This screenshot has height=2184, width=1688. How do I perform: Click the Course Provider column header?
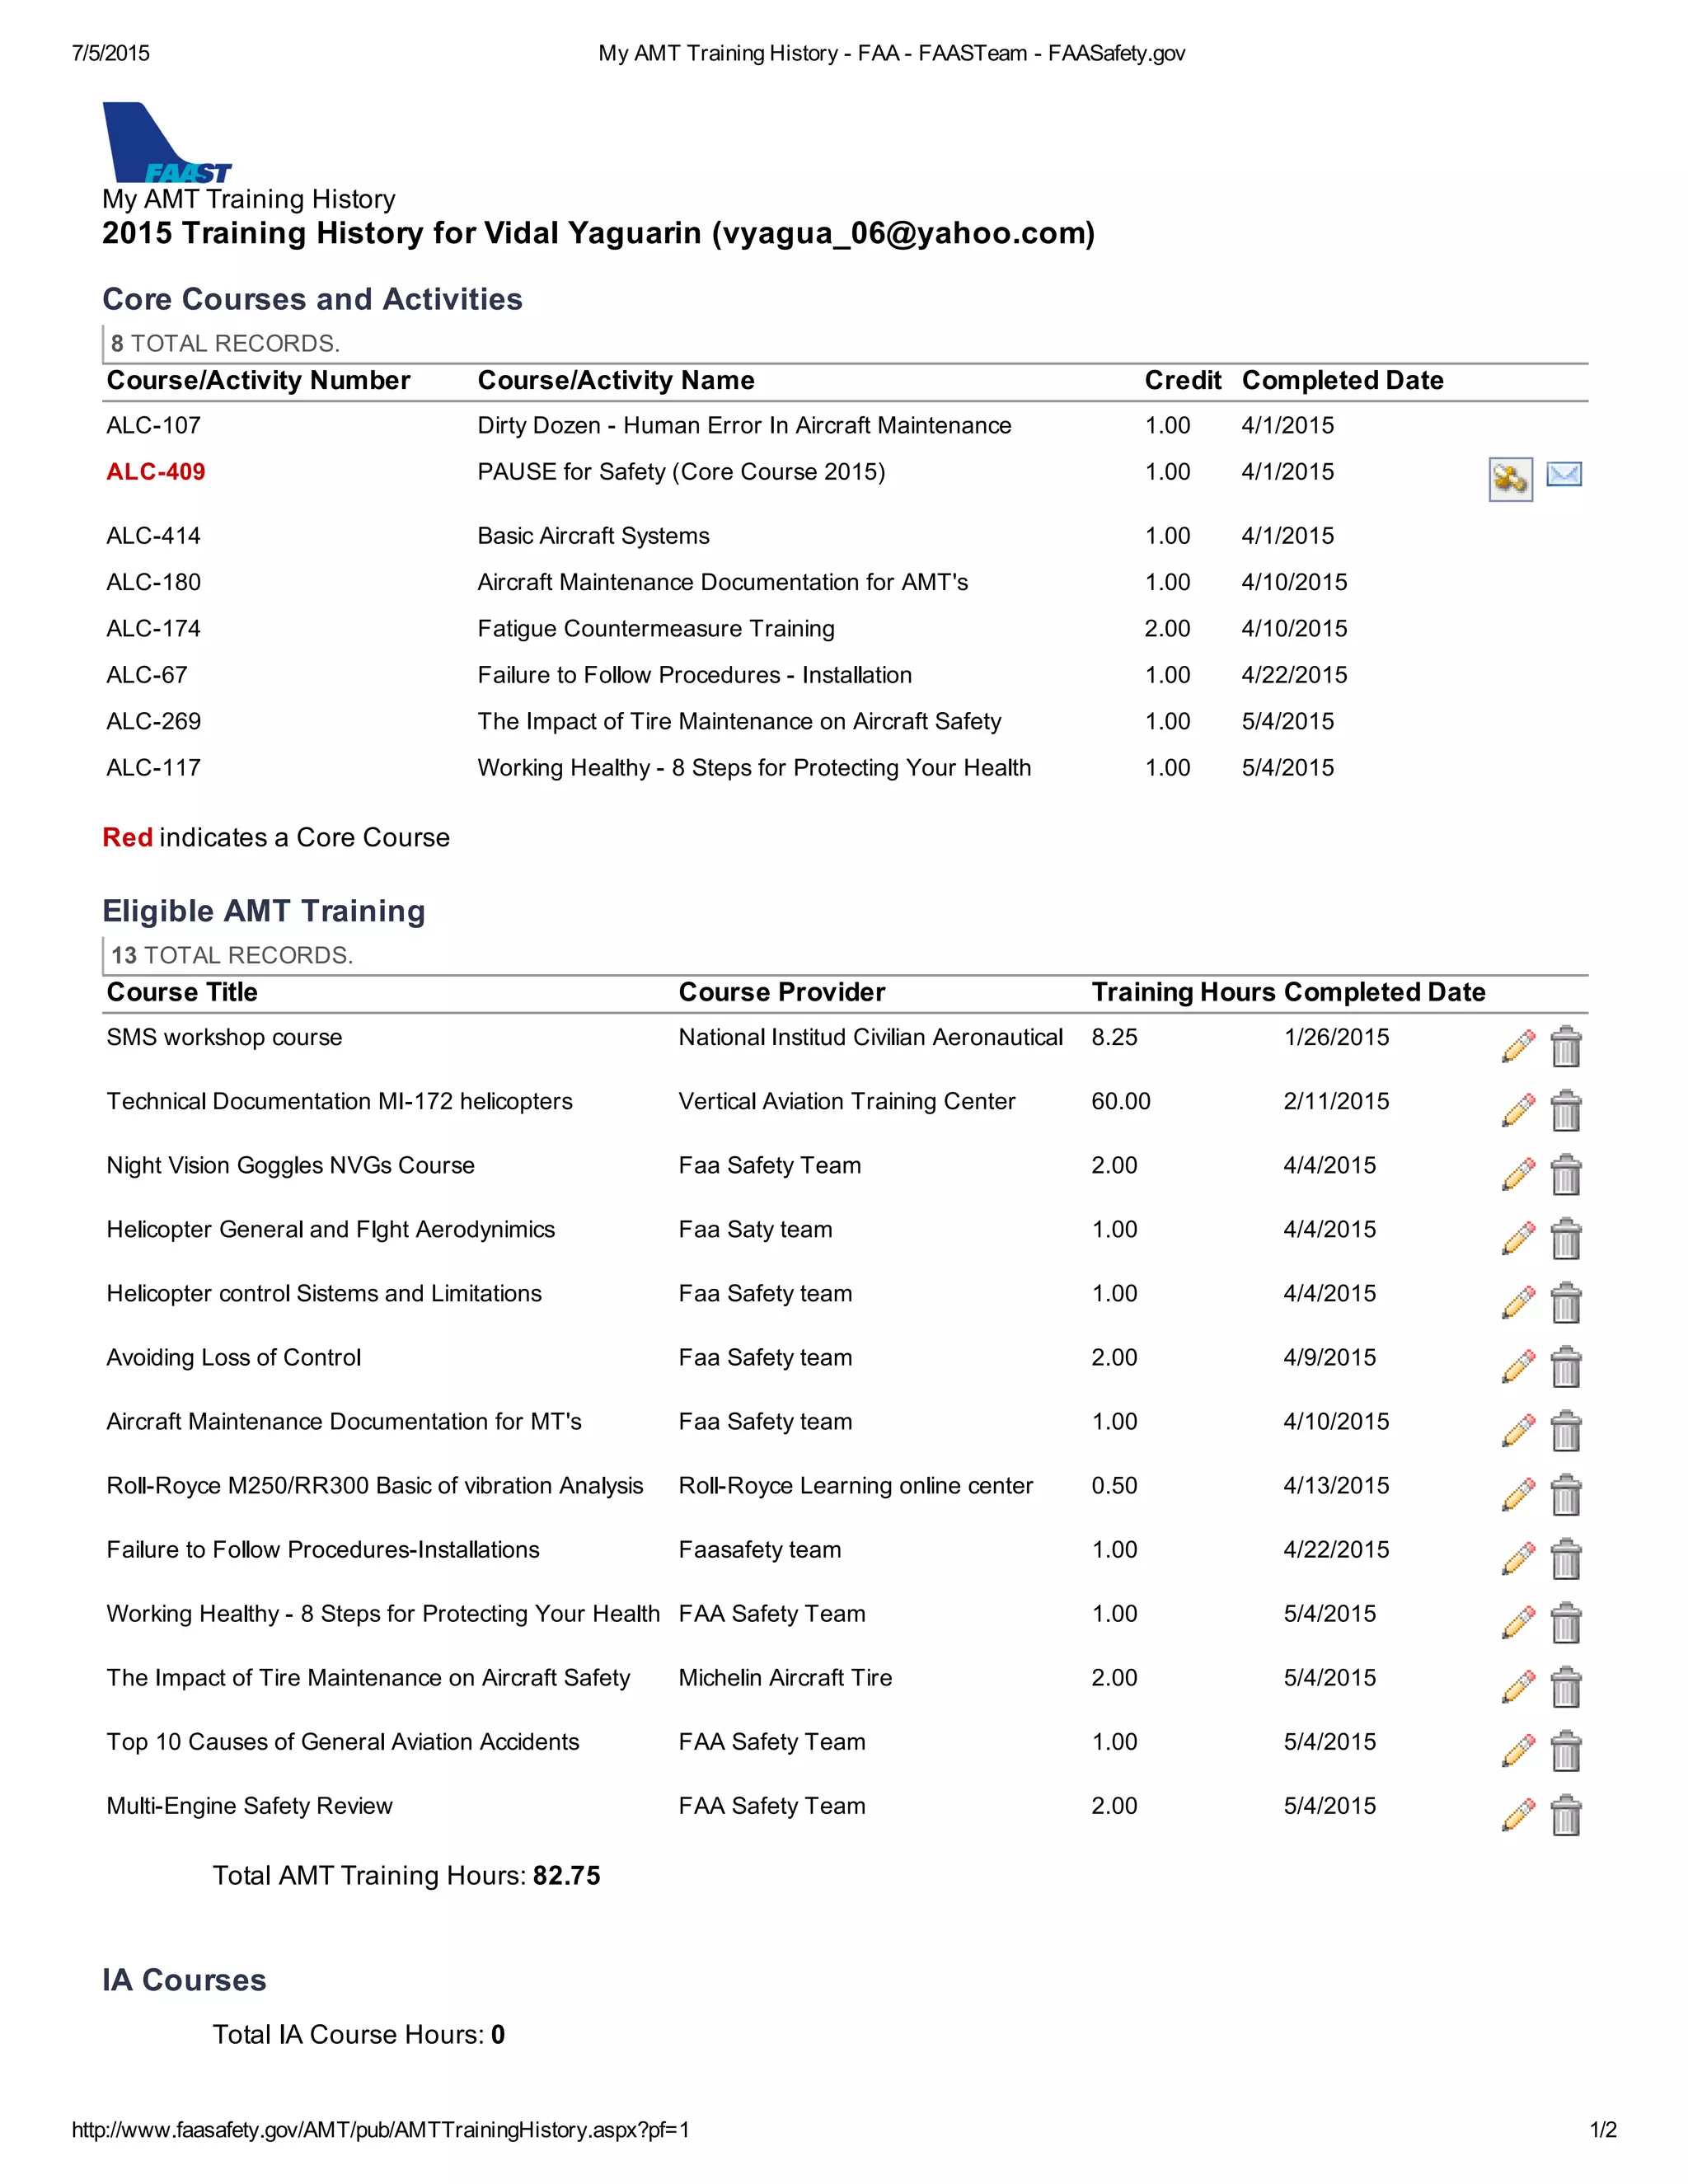pos(781,992)
